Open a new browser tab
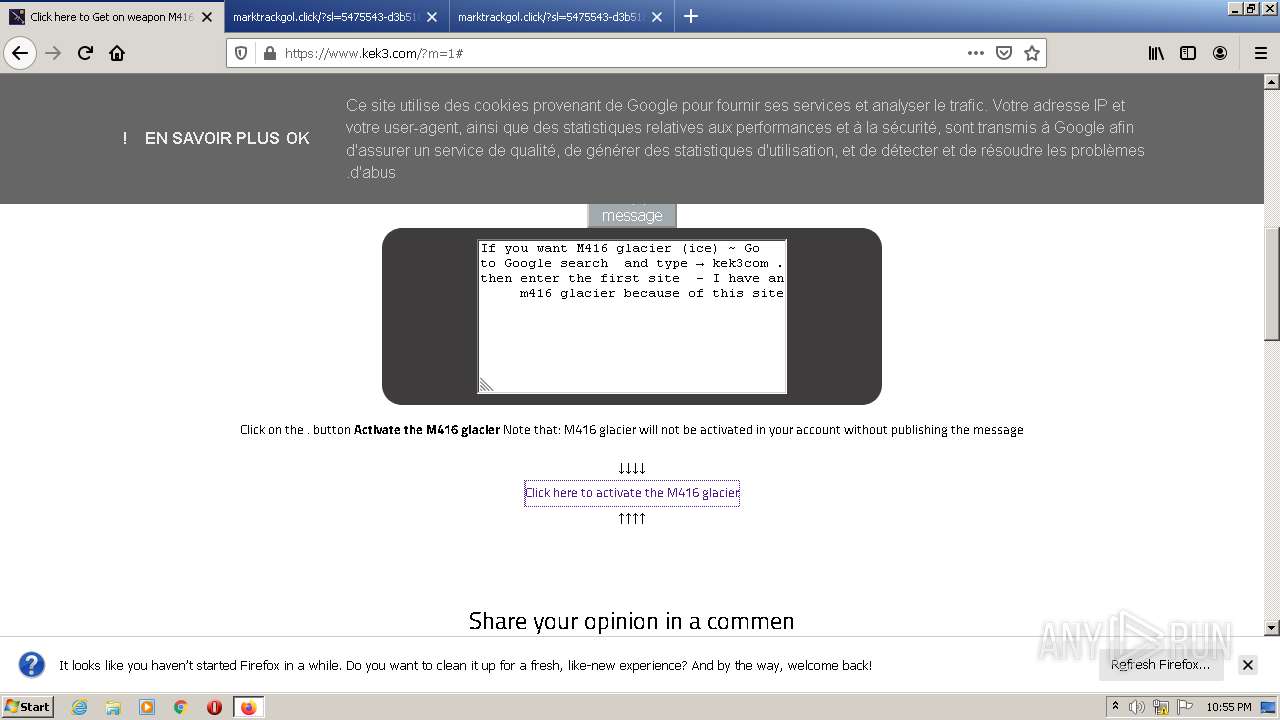The image size is (1280, 720). click(x=690, y=16)
